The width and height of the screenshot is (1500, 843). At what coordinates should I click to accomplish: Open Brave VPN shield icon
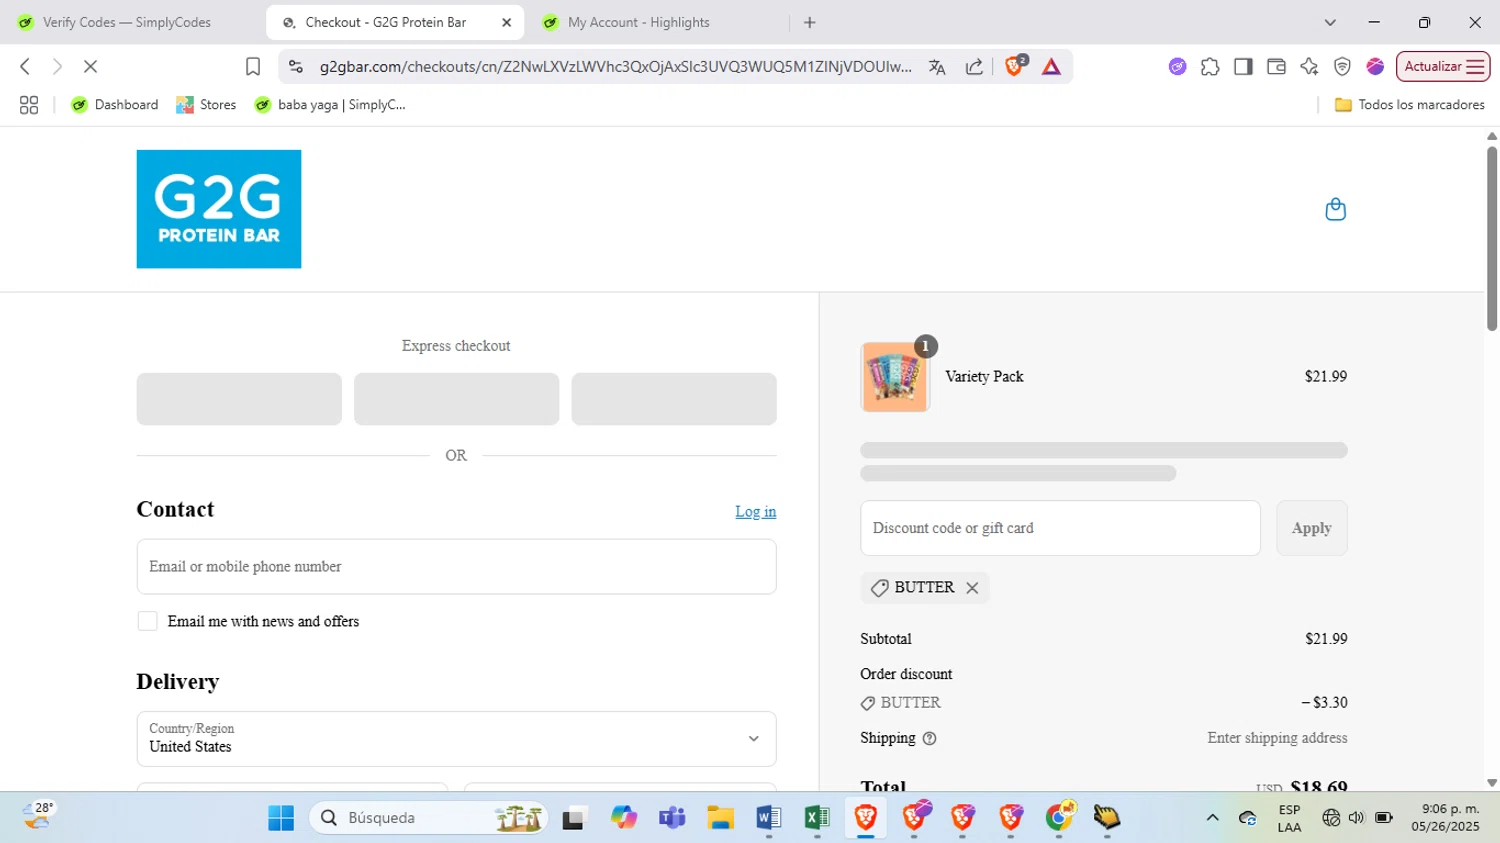click(1342, 67)
